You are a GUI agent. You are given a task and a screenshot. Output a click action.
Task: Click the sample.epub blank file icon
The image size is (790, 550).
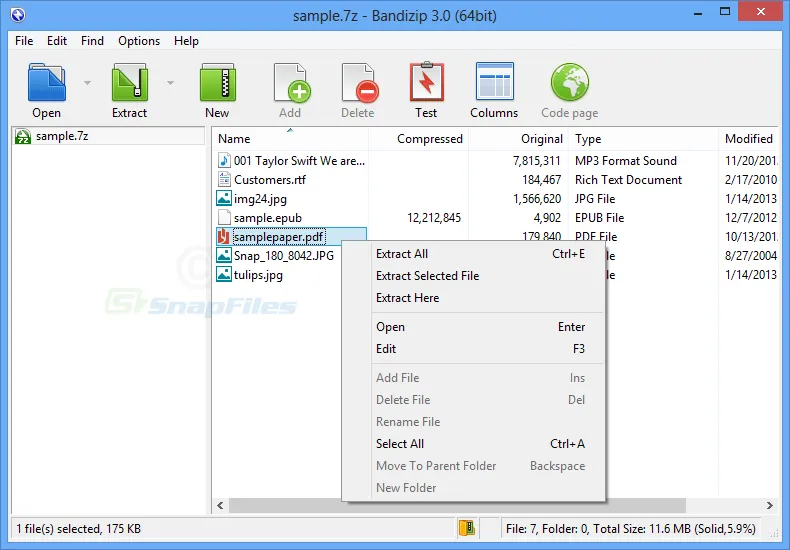click(224, 217)
